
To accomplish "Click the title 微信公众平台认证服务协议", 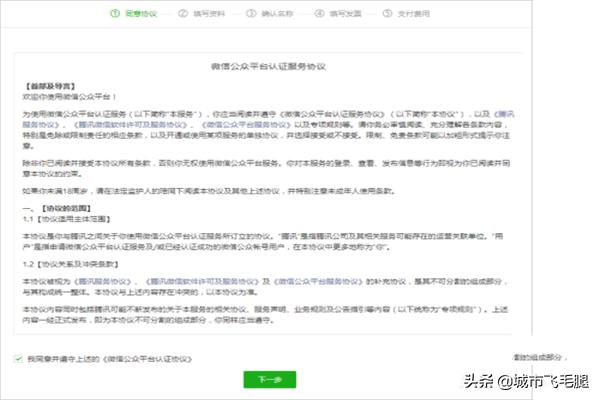I will 268,66.
